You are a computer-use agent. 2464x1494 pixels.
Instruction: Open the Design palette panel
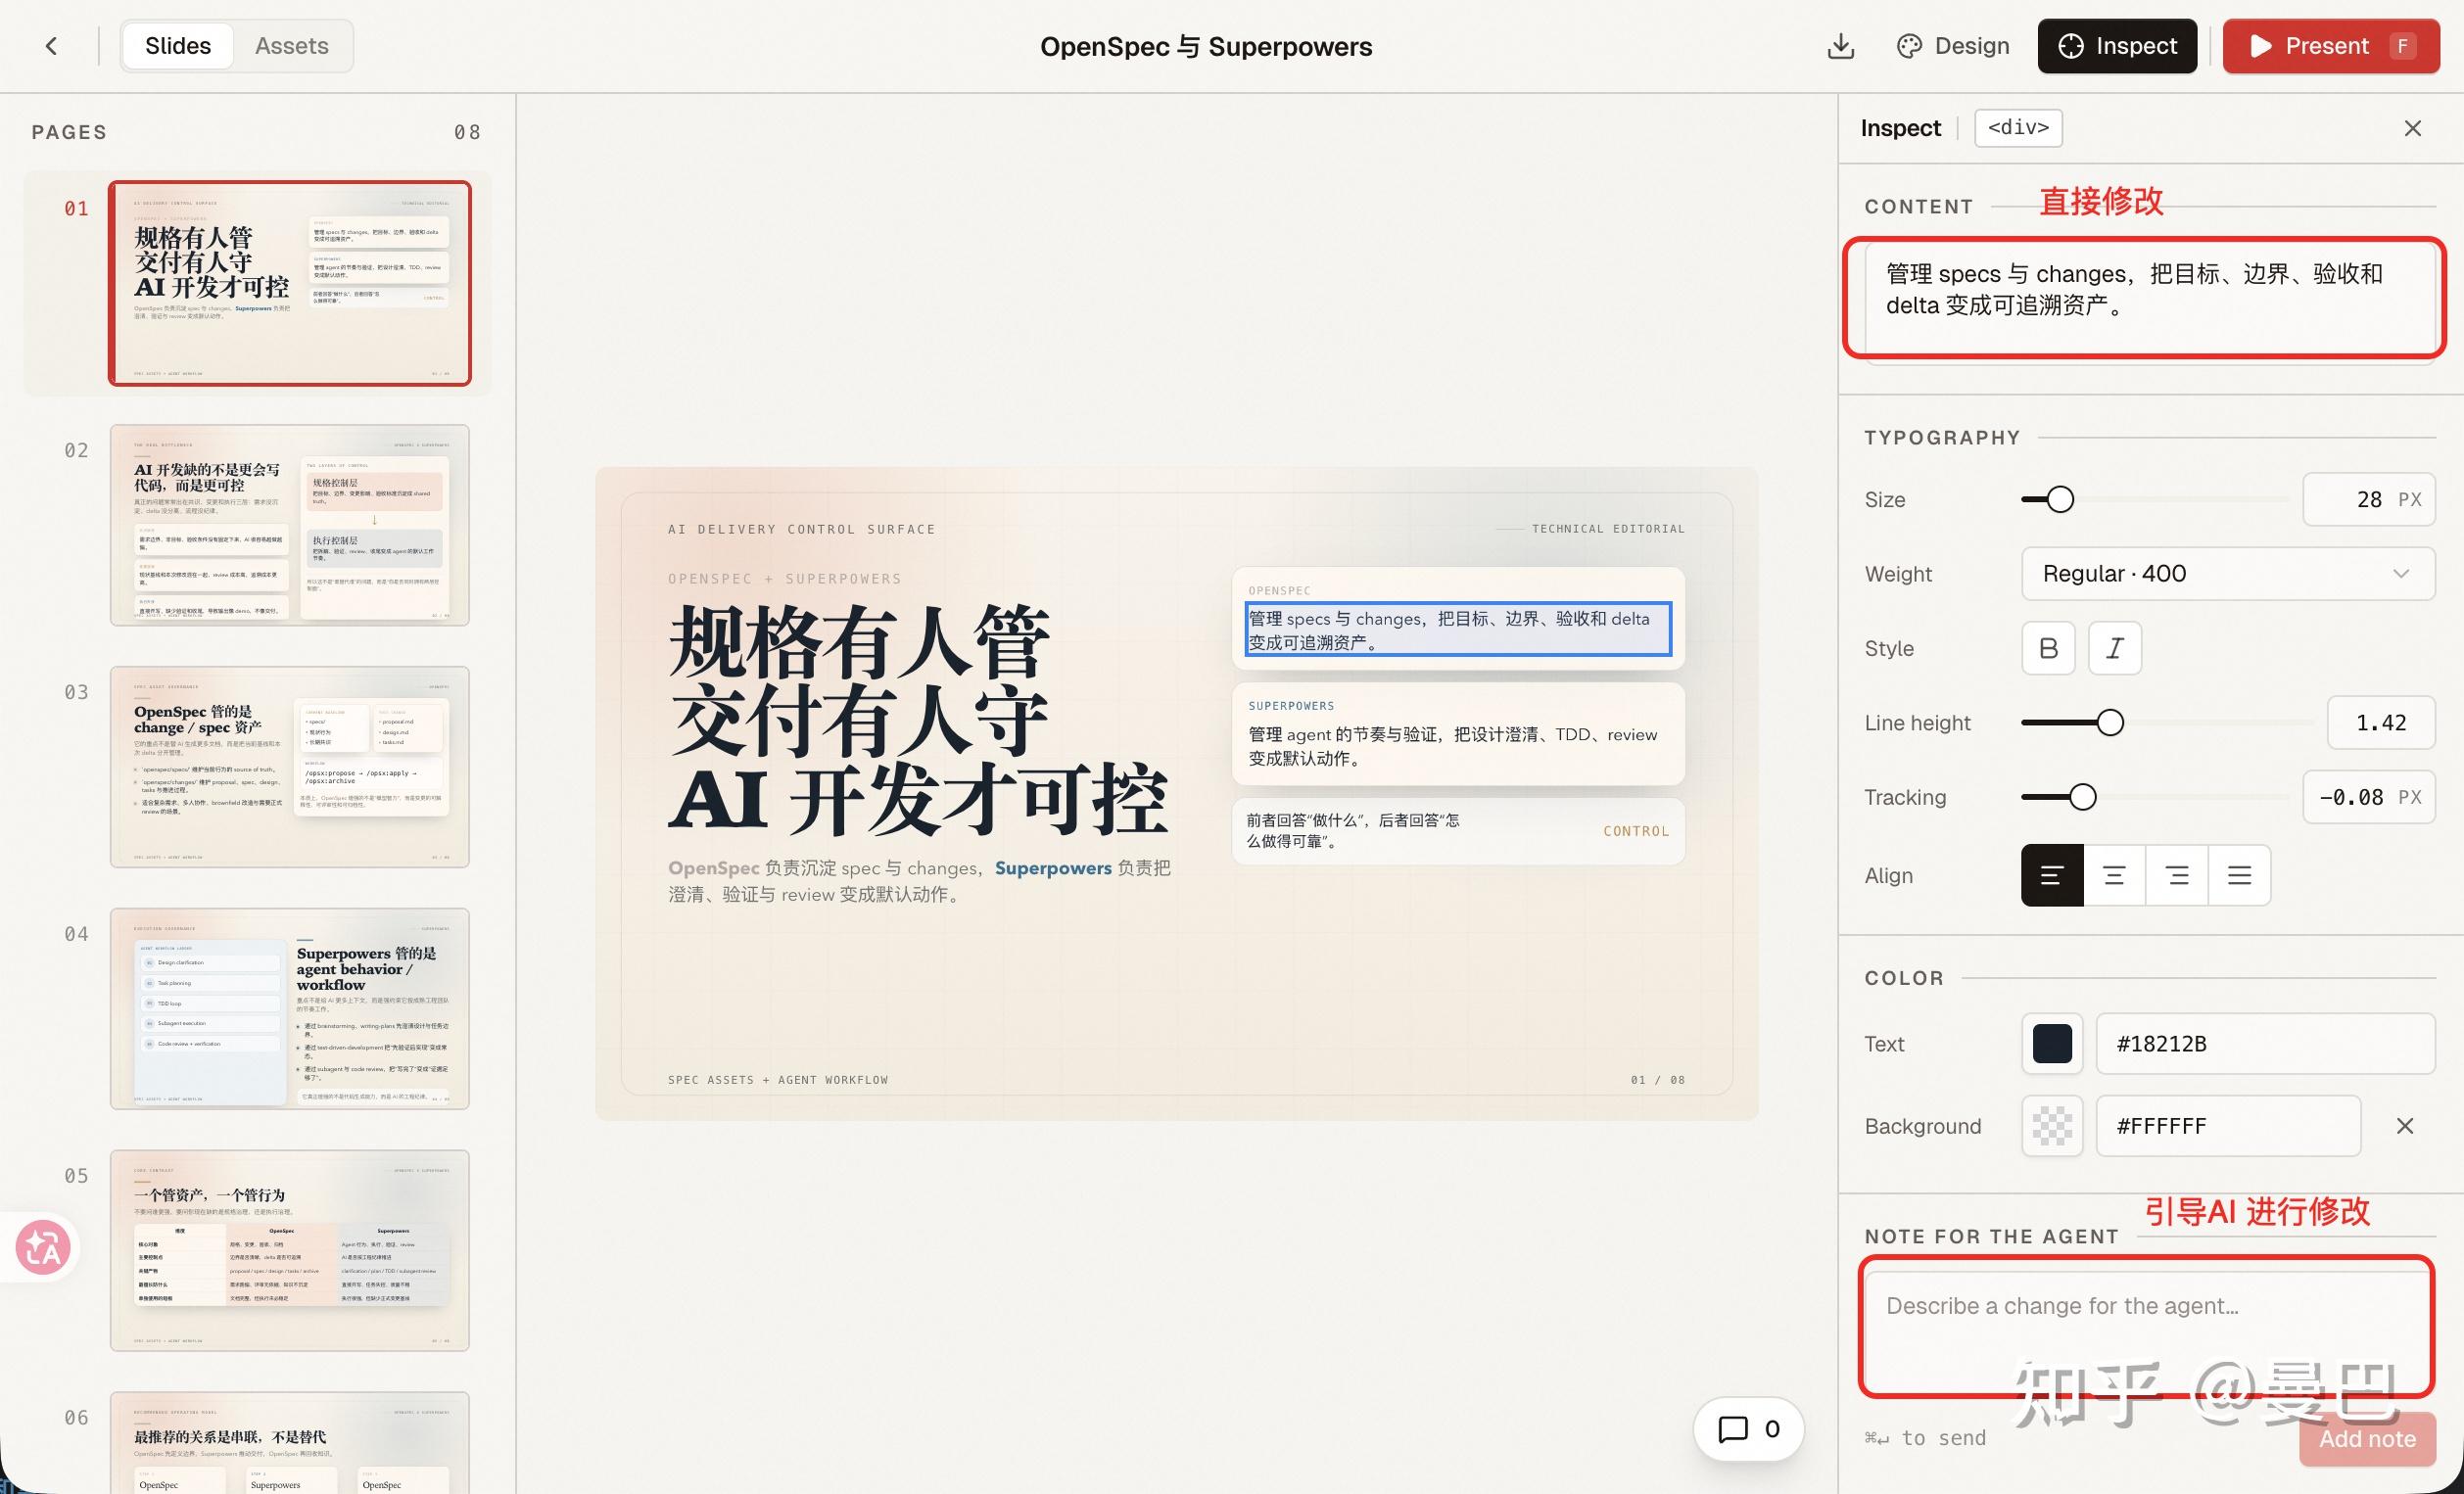tap(1952, 46)
